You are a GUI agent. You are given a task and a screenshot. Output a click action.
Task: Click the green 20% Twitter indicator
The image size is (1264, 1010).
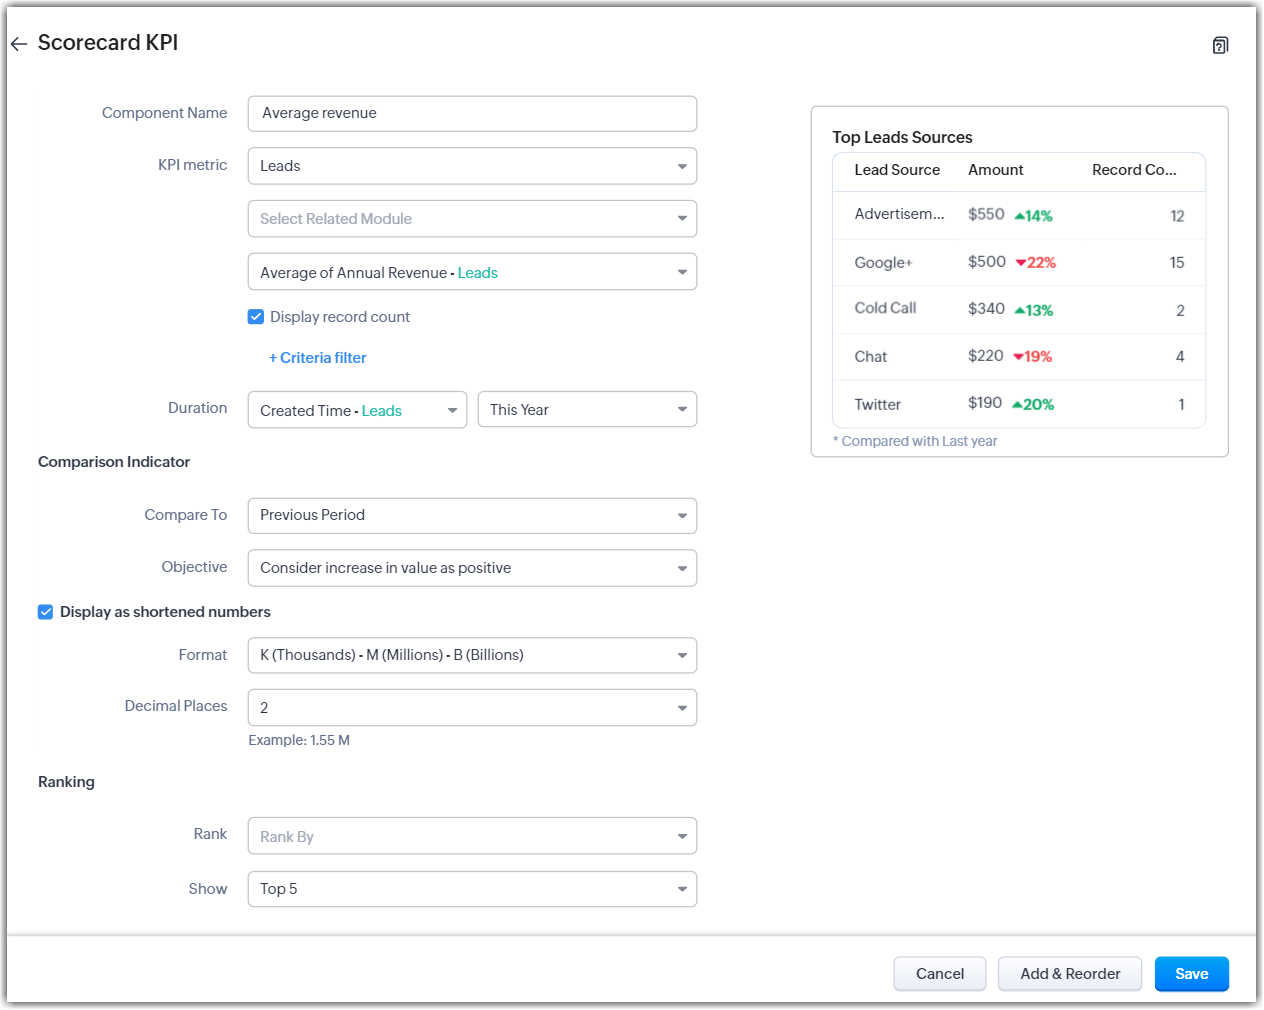tap(1033, 405)
